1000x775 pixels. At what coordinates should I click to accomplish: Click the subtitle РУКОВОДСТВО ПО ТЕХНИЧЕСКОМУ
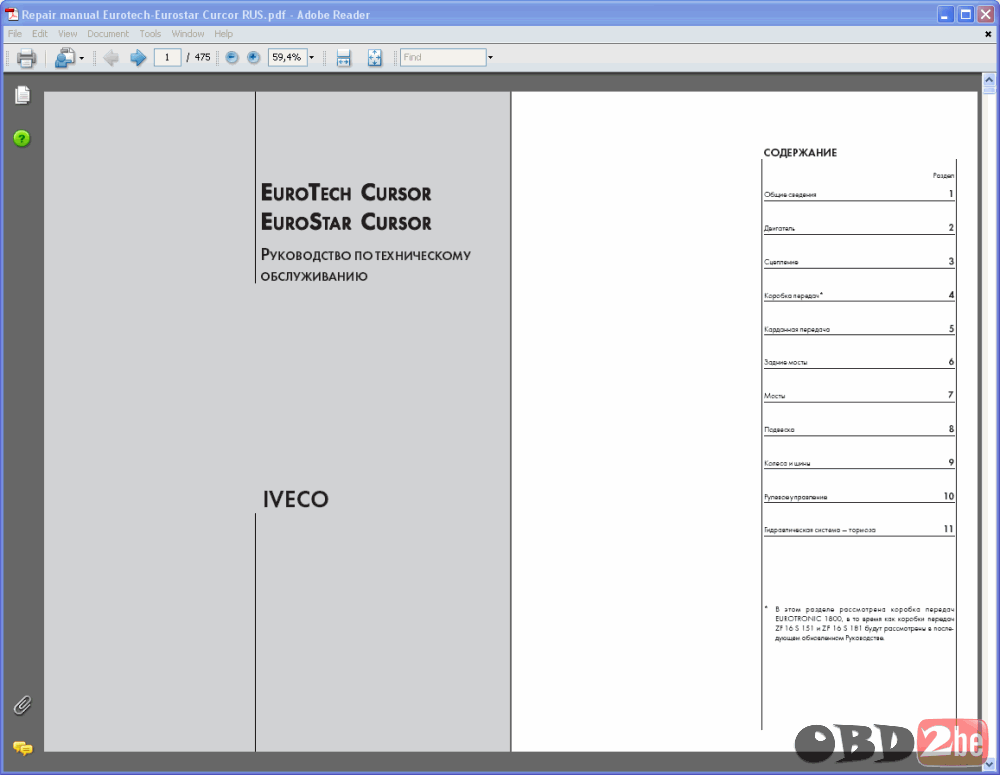(x=365, y=255)
